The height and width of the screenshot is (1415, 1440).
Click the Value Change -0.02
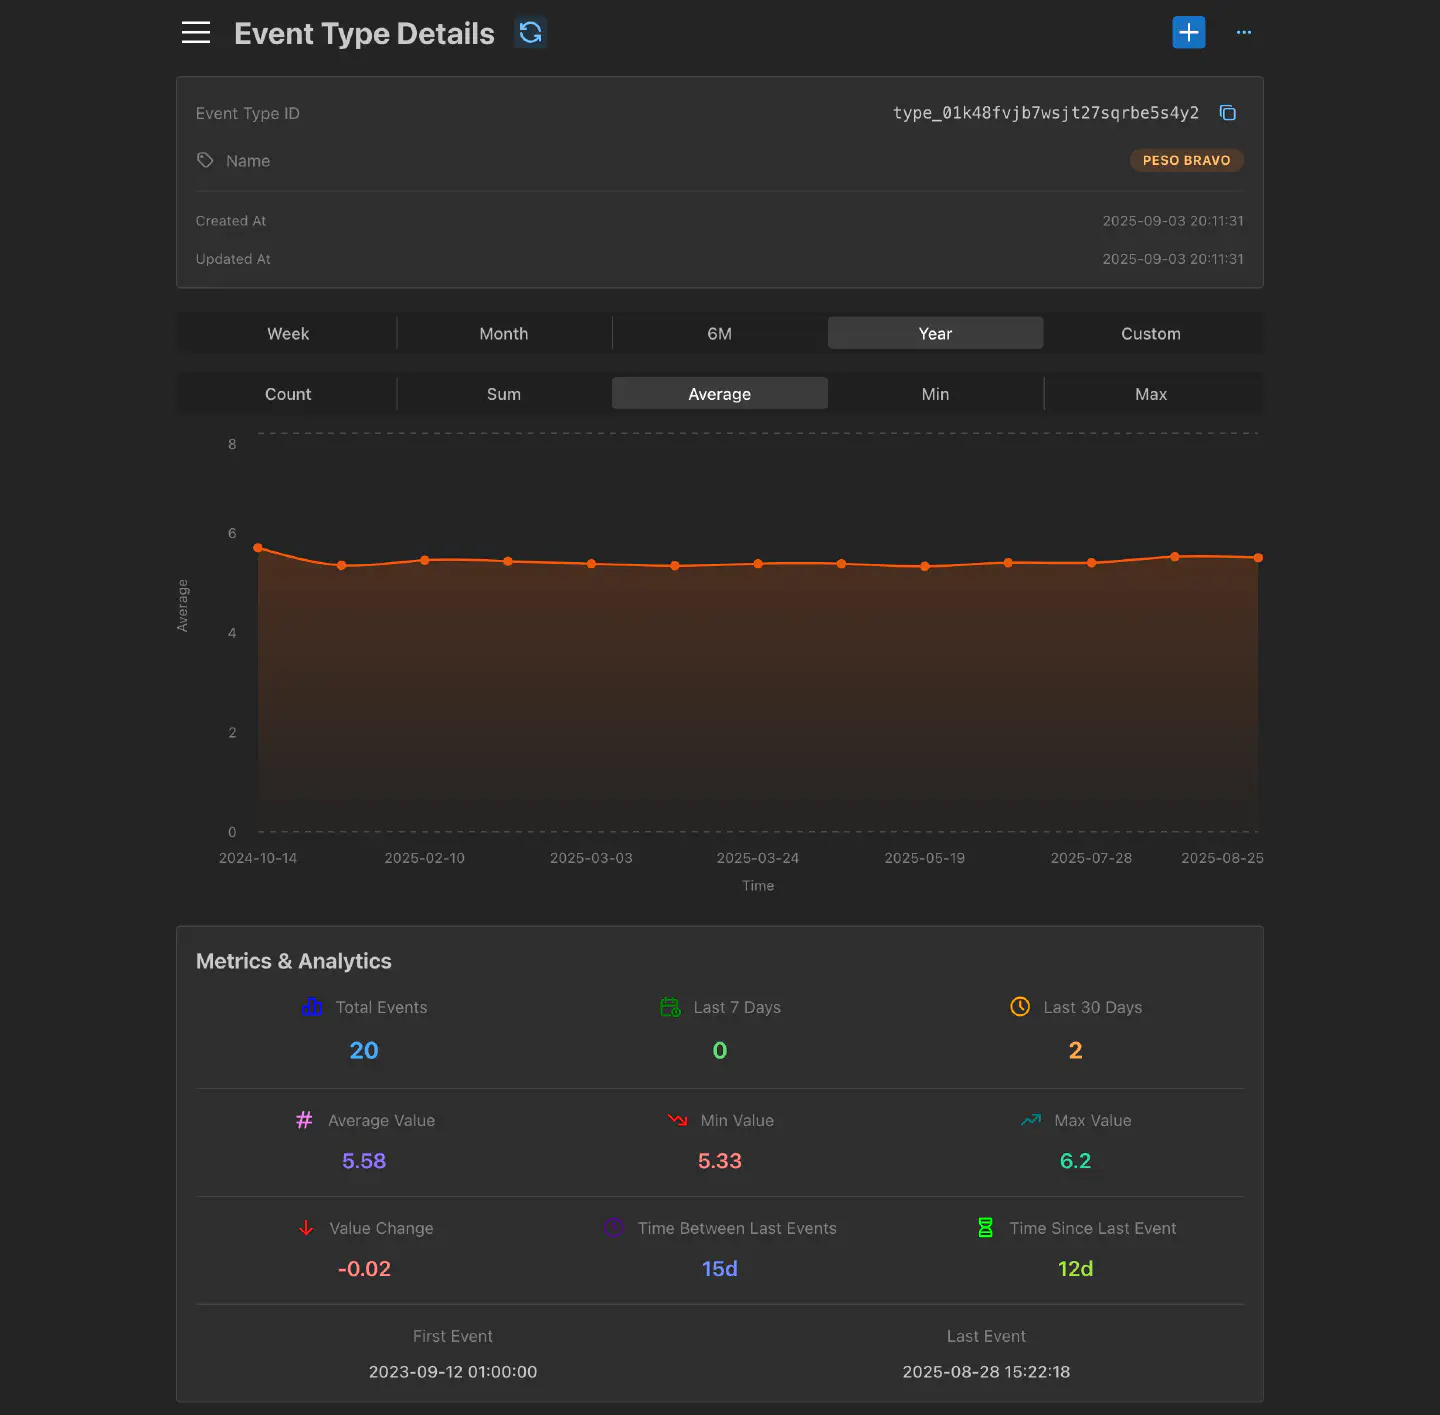coord(364,1269)
